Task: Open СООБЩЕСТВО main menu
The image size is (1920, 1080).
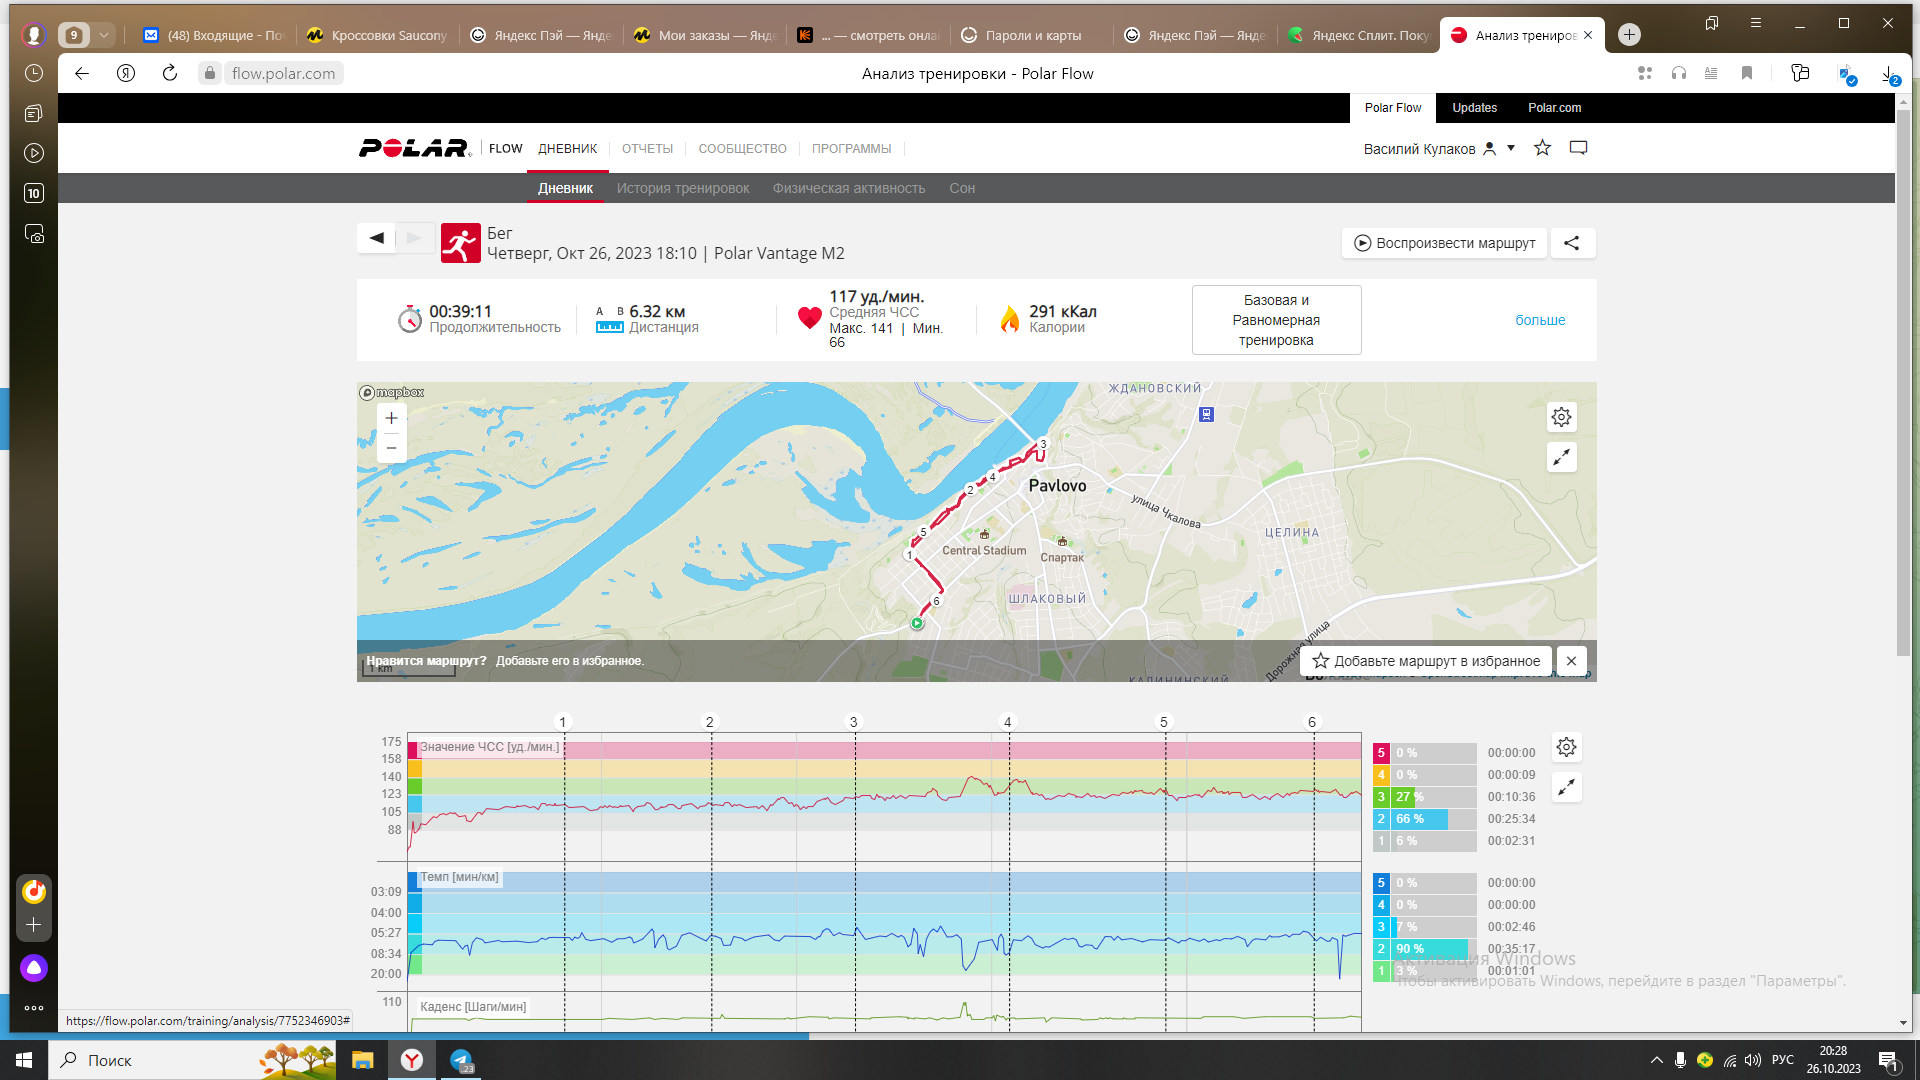Action: pos(743,149)
